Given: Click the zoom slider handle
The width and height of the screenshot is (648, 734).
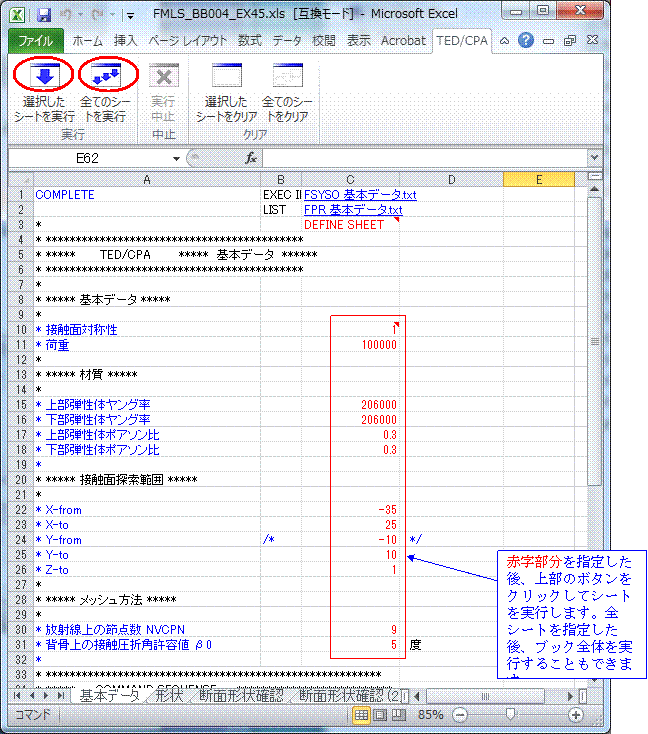Looking at the screenshot, I should pos(511,714).
